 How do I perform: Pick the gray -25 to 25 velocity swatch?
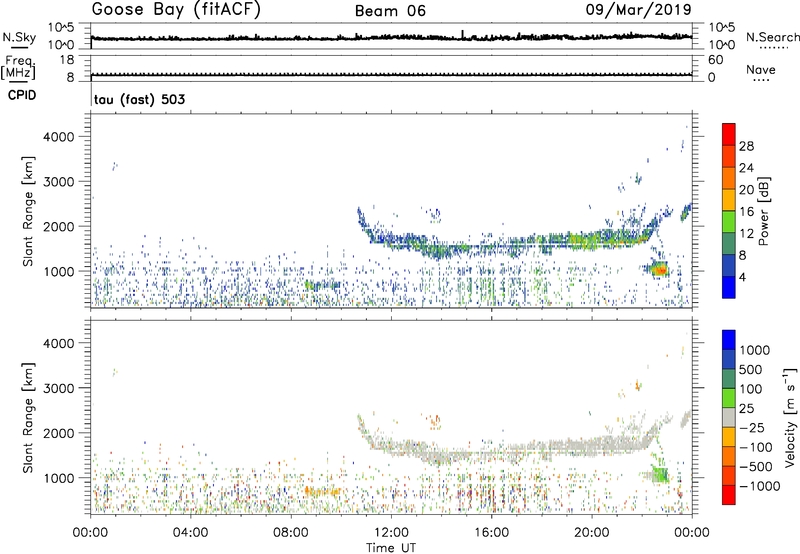(x=729, y=417)
